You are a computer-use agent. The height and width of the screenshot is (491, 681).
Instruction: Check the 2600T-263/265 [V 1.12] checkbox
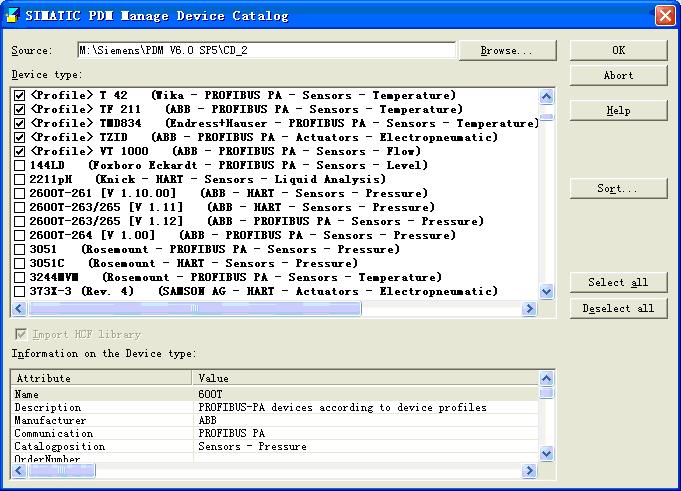pyautogui.click(x=20, y=221)
